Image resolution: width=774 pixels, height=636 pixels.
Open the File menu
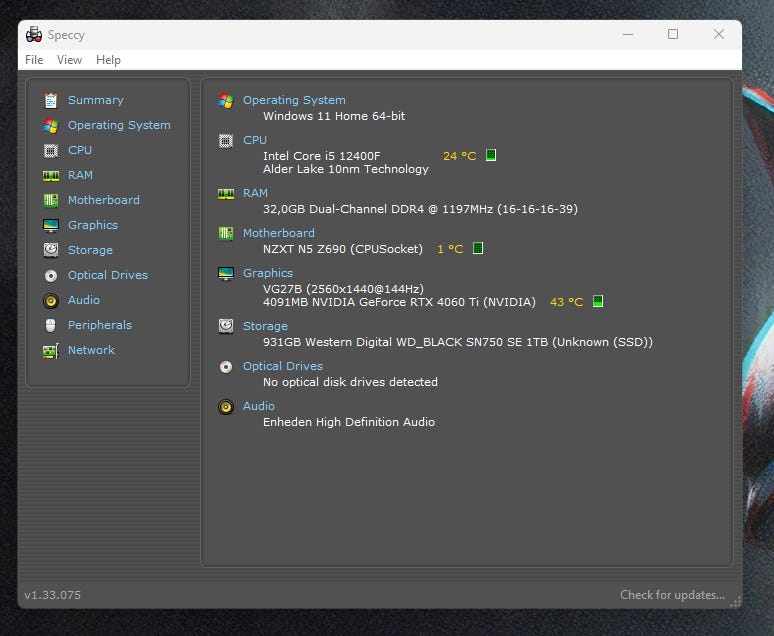34,60
